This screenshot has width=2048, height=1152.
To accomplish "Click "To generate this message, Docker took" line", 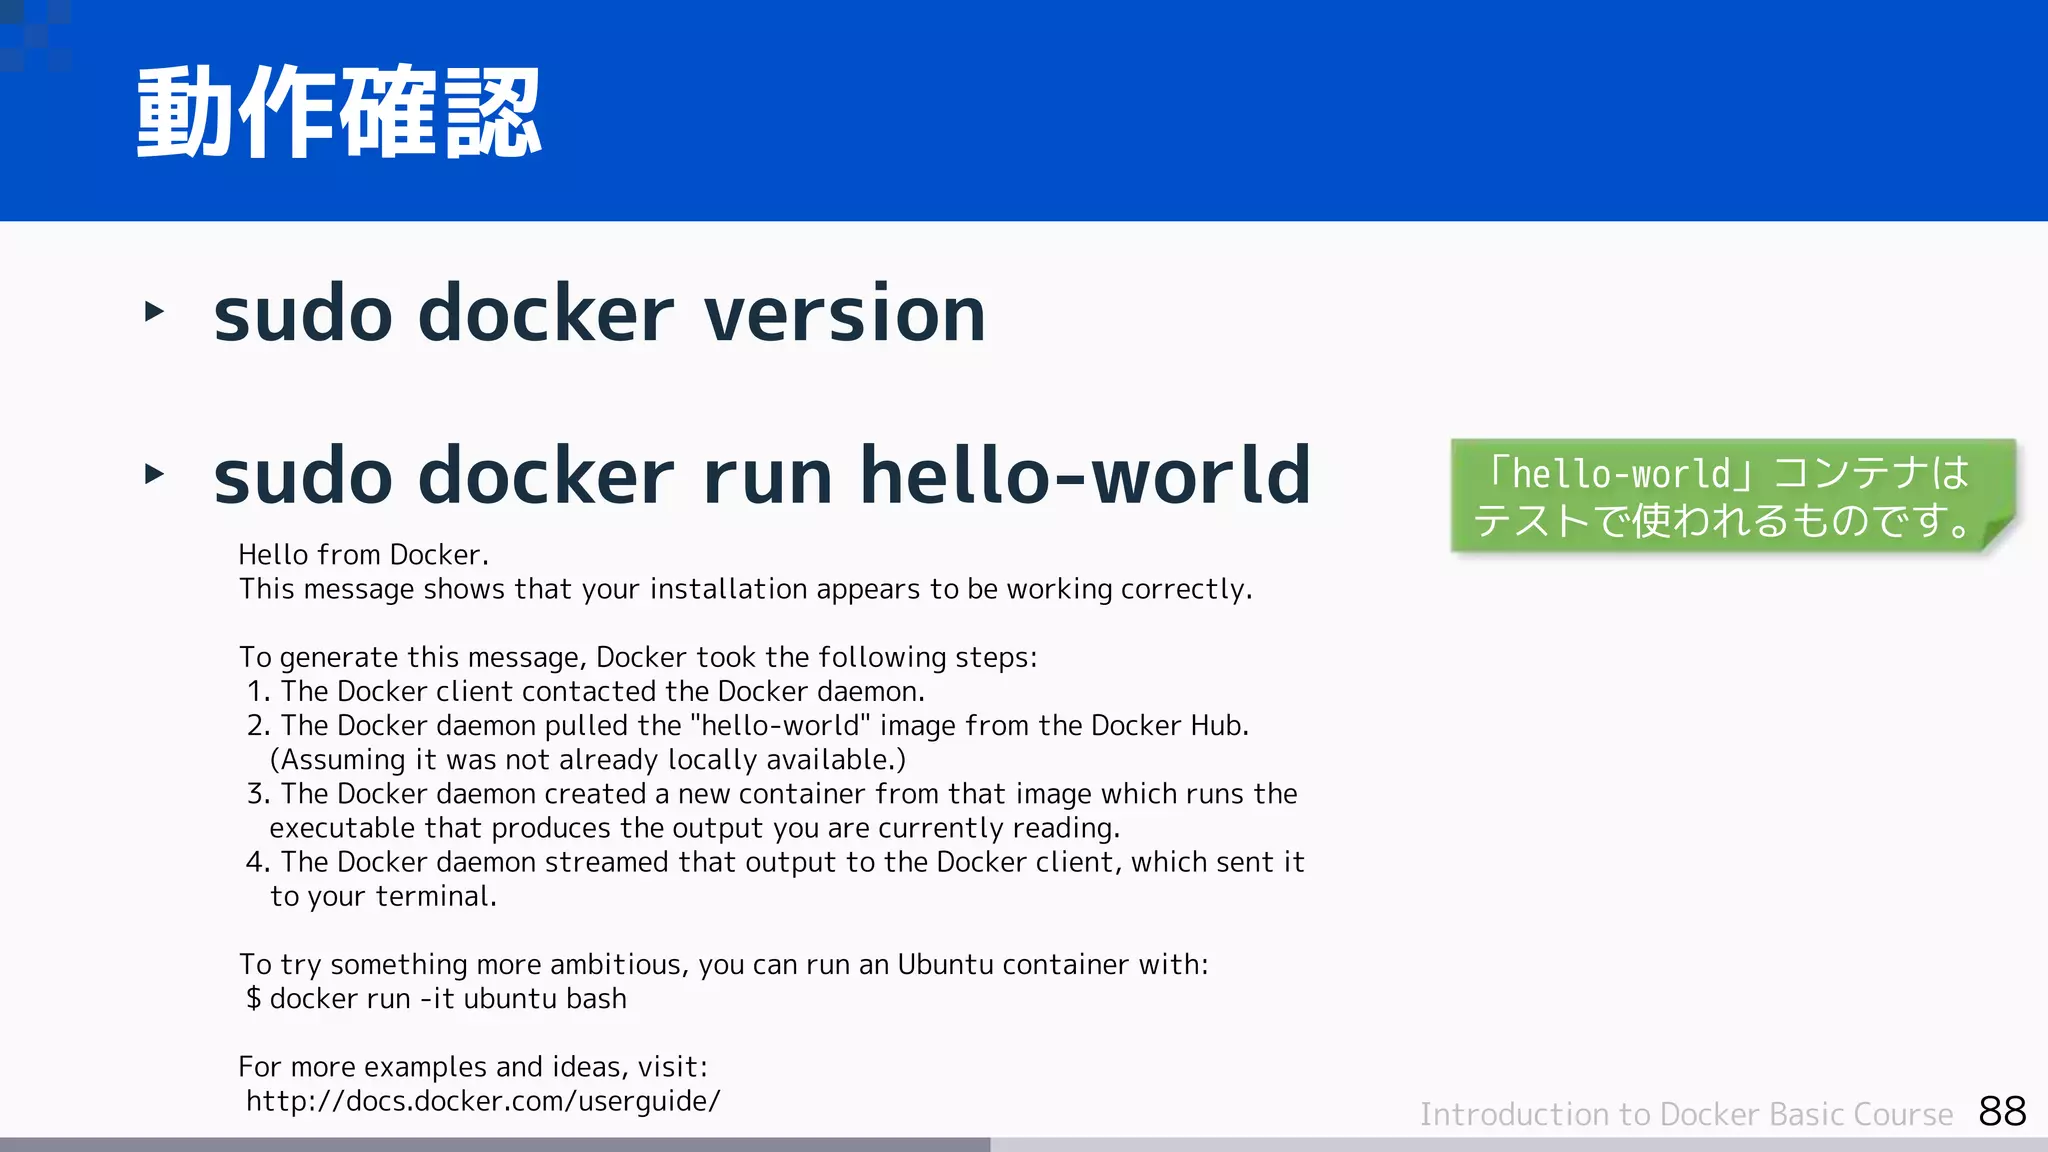I will point(638,657).
